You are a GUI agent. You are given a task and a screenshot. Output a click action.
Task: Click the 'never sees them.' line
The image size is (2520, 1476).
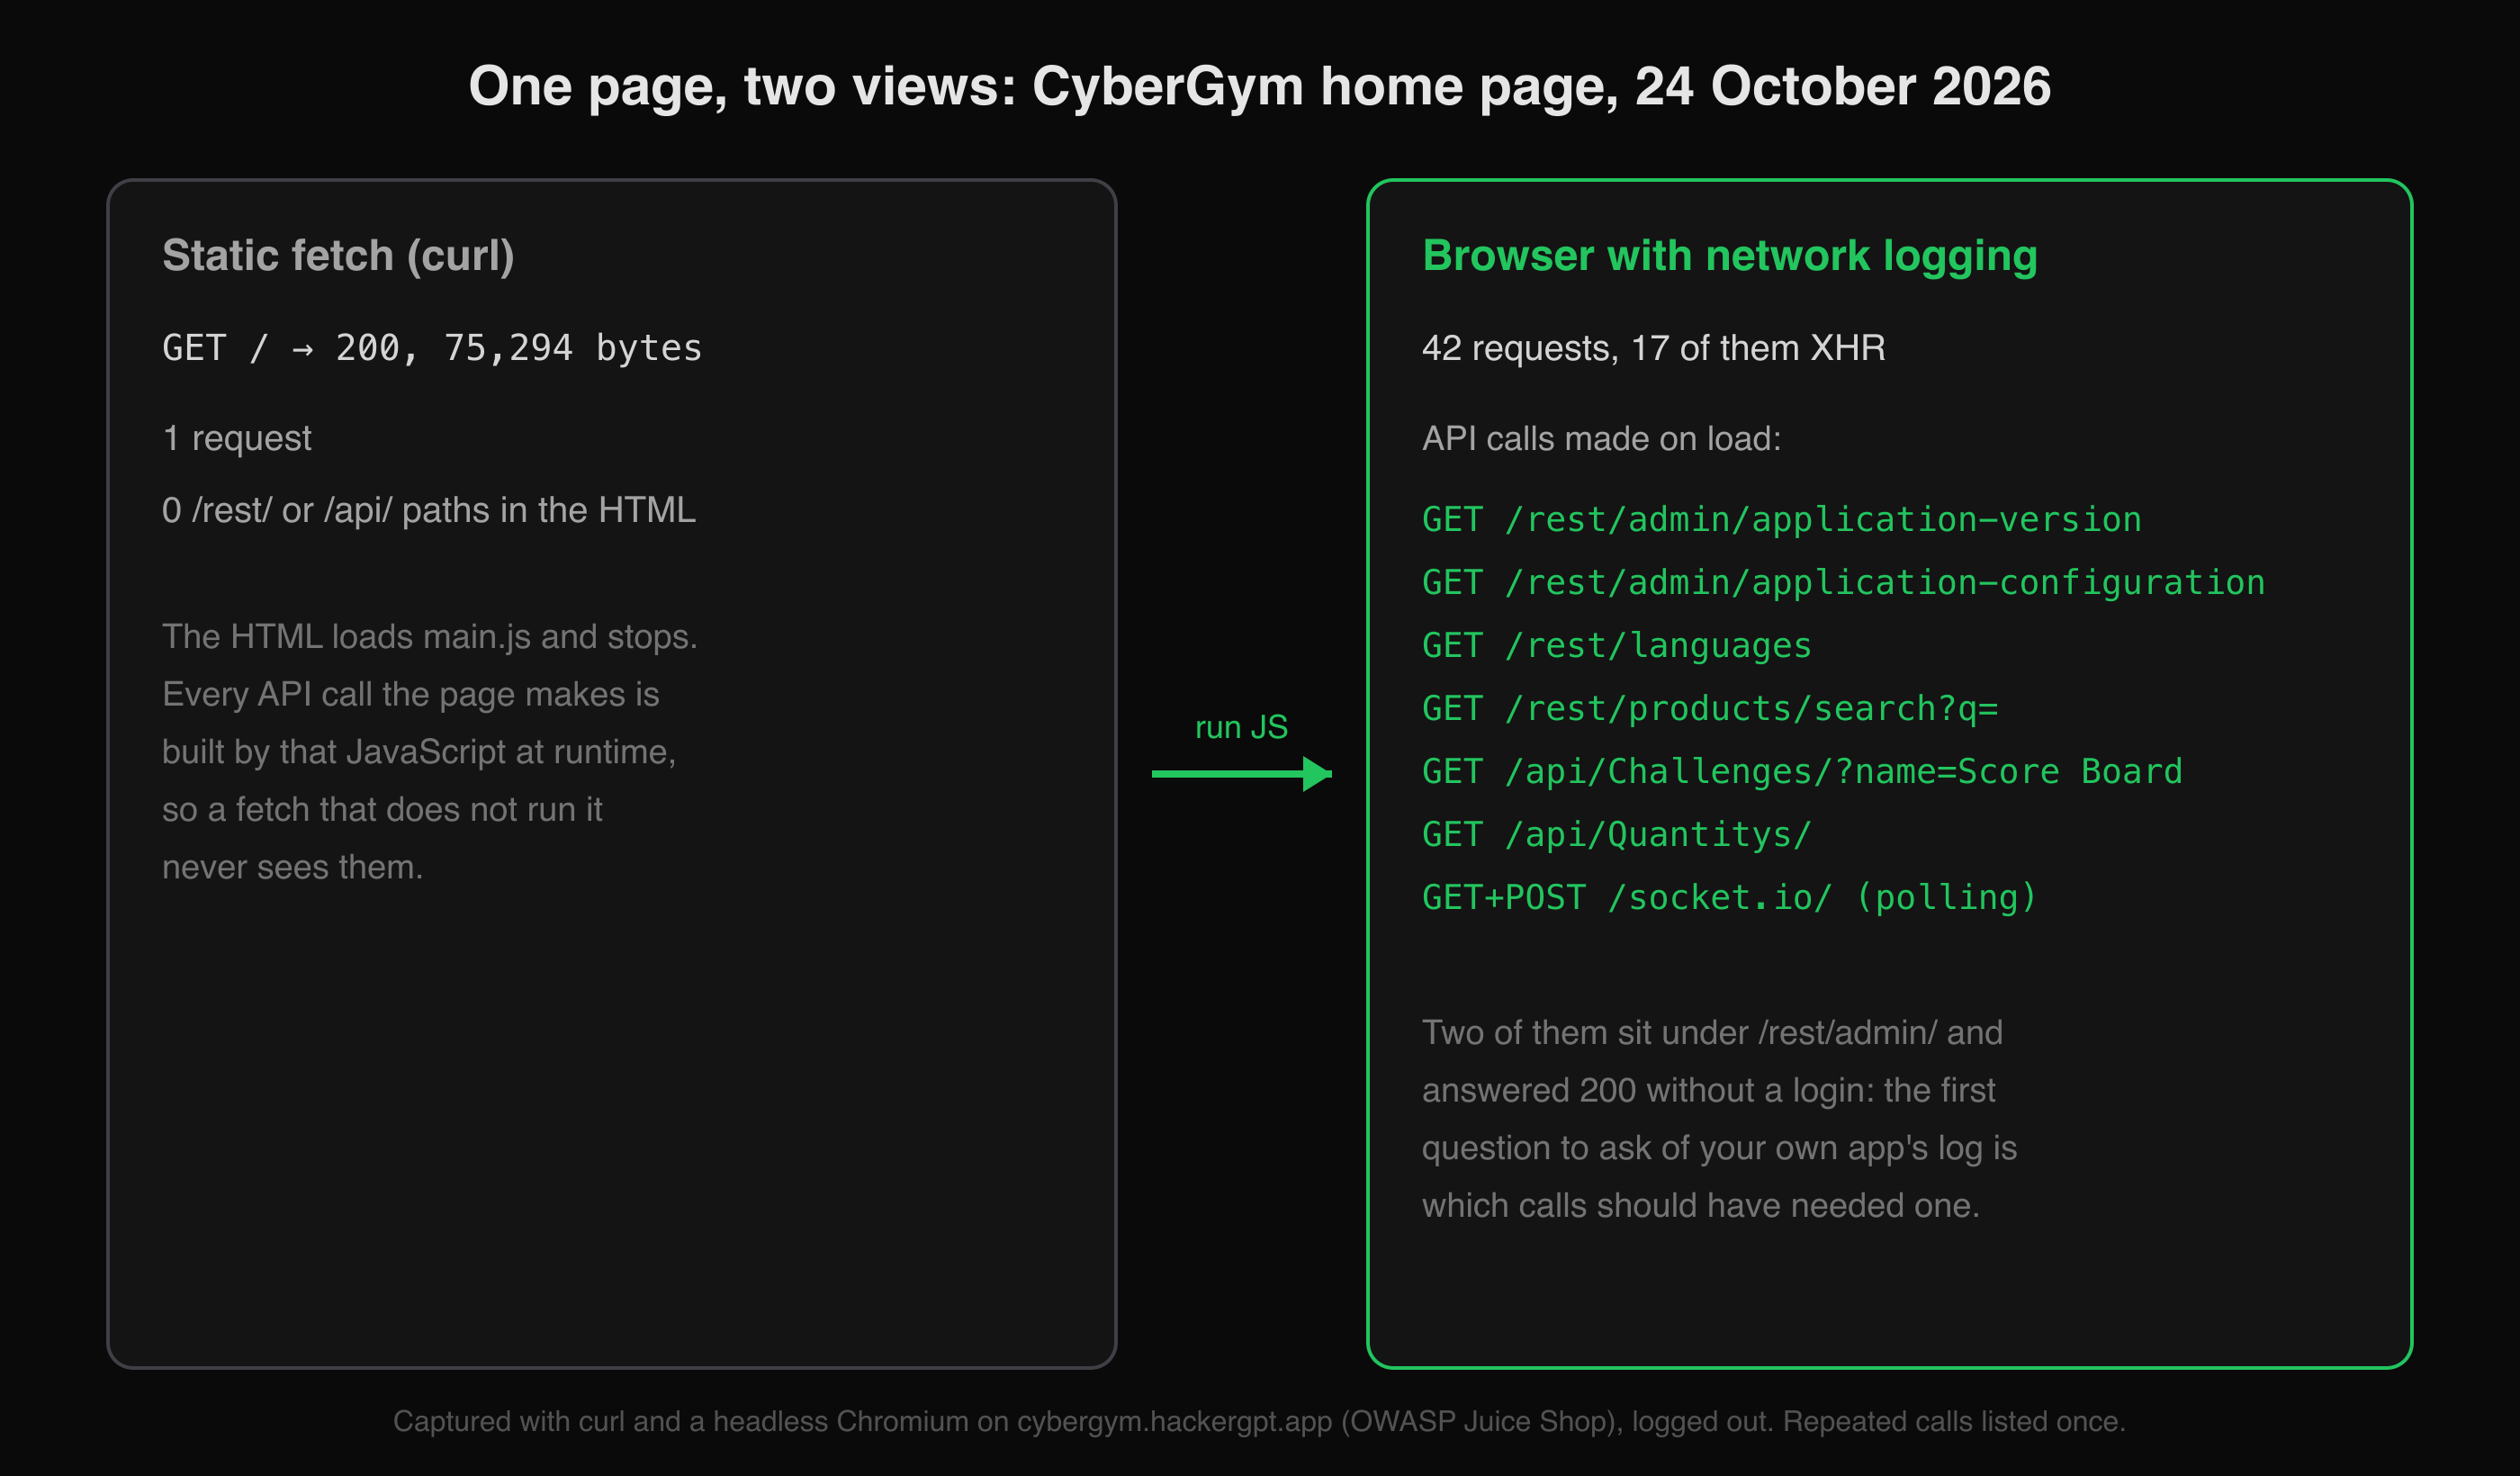point(292,867)
